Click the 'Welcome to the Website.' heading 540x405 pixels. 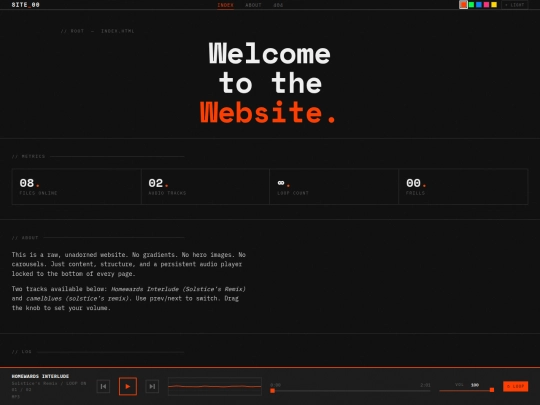click(269, 83)
